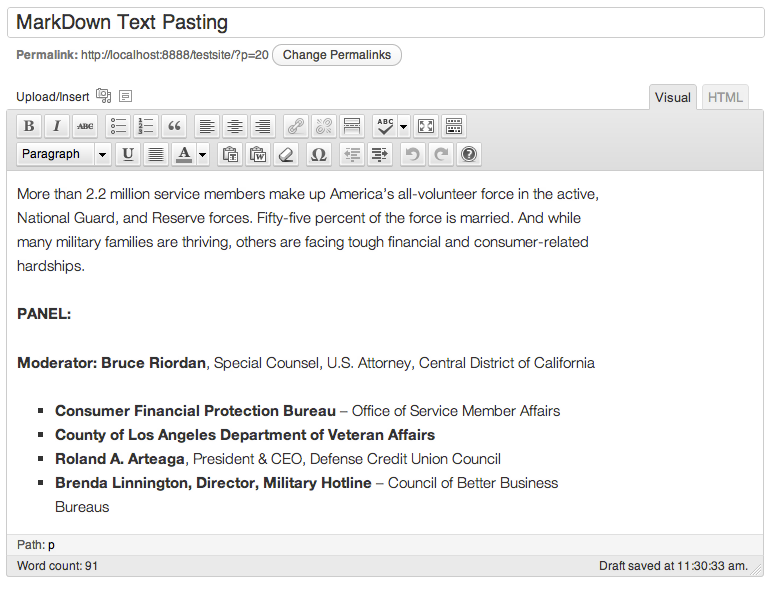Toggle the kitchen sink toolbar row
The width and height of the screenshot is (775, 590).
[x=454, y=126]
